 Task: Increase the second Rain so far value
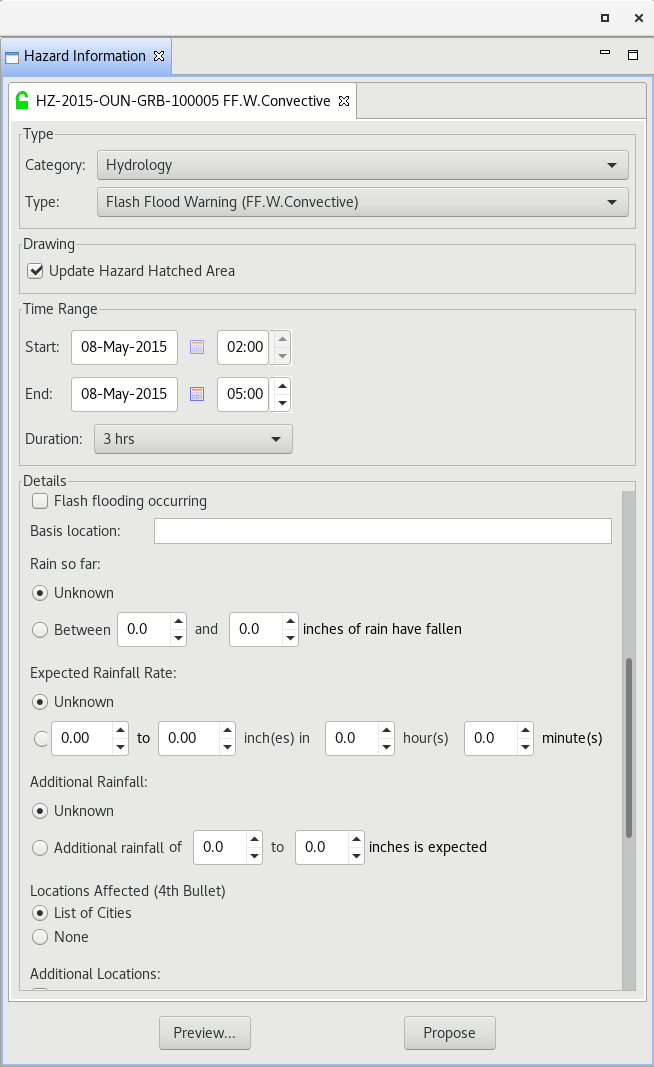tap(291, 621)
